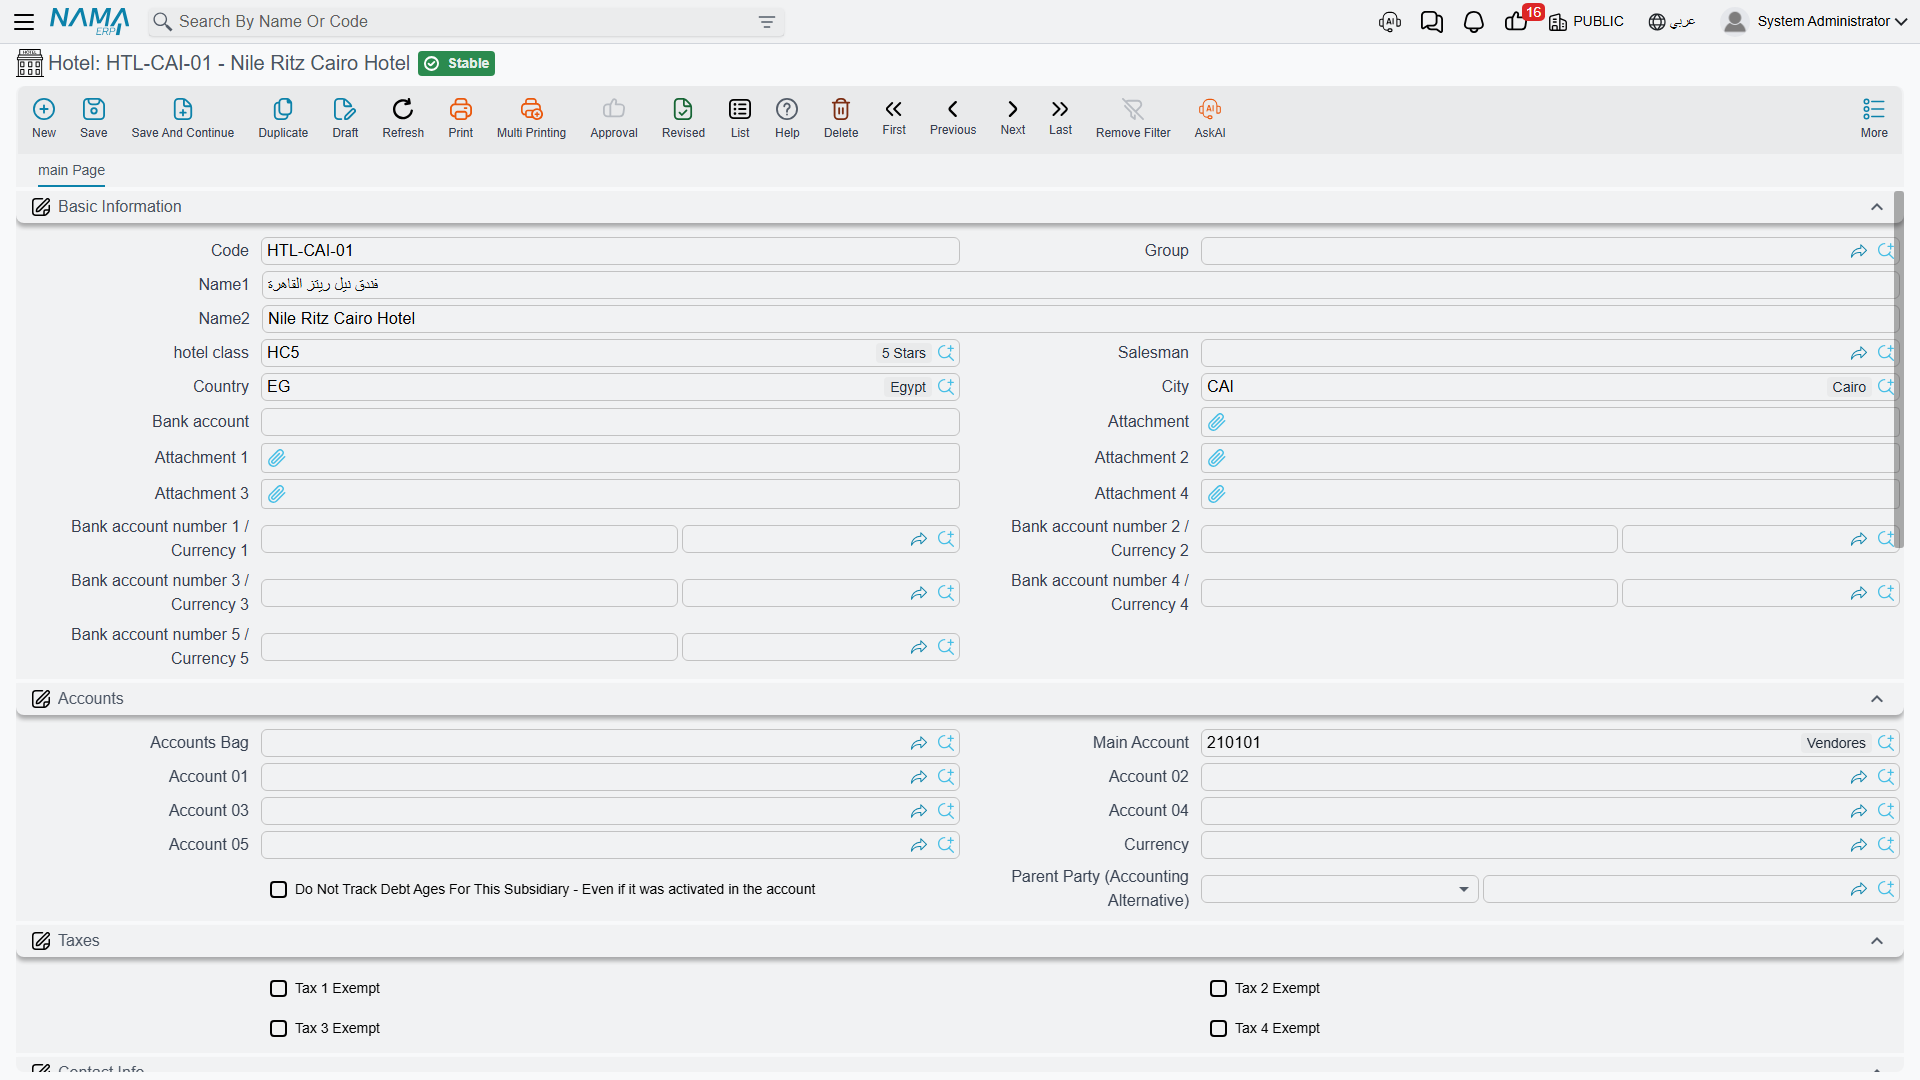
Task: Delete the hotel record
Action: (x=841, y=118)
